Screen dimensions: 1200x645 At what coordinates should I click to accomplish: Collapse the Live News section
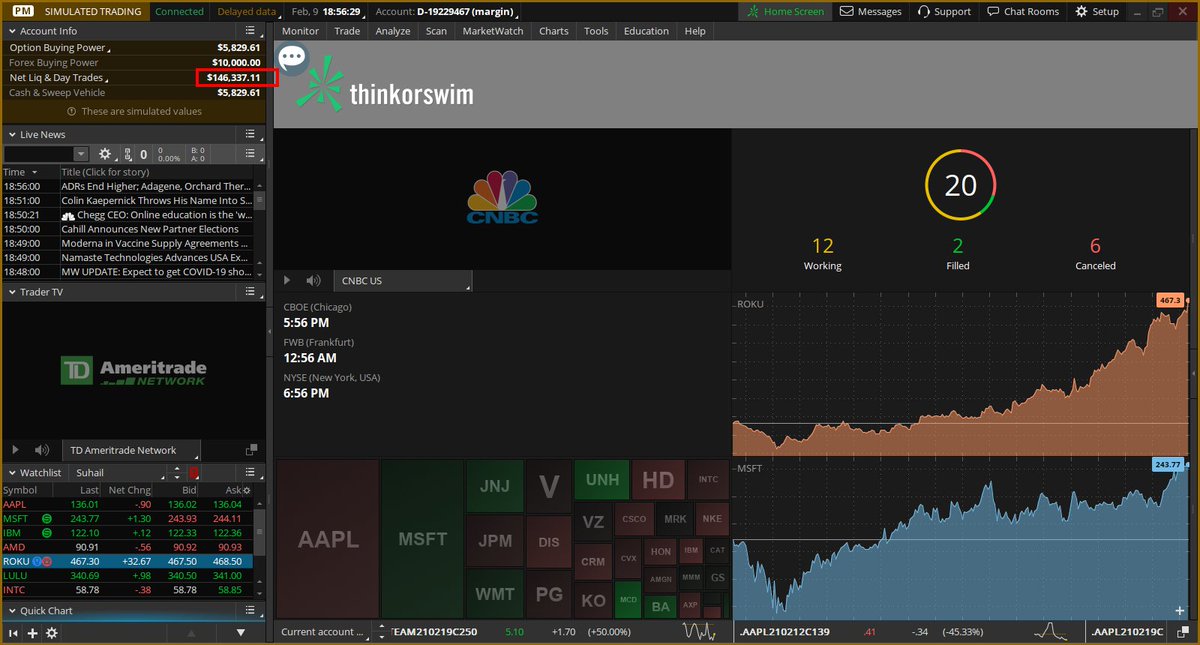click(11, 134)
